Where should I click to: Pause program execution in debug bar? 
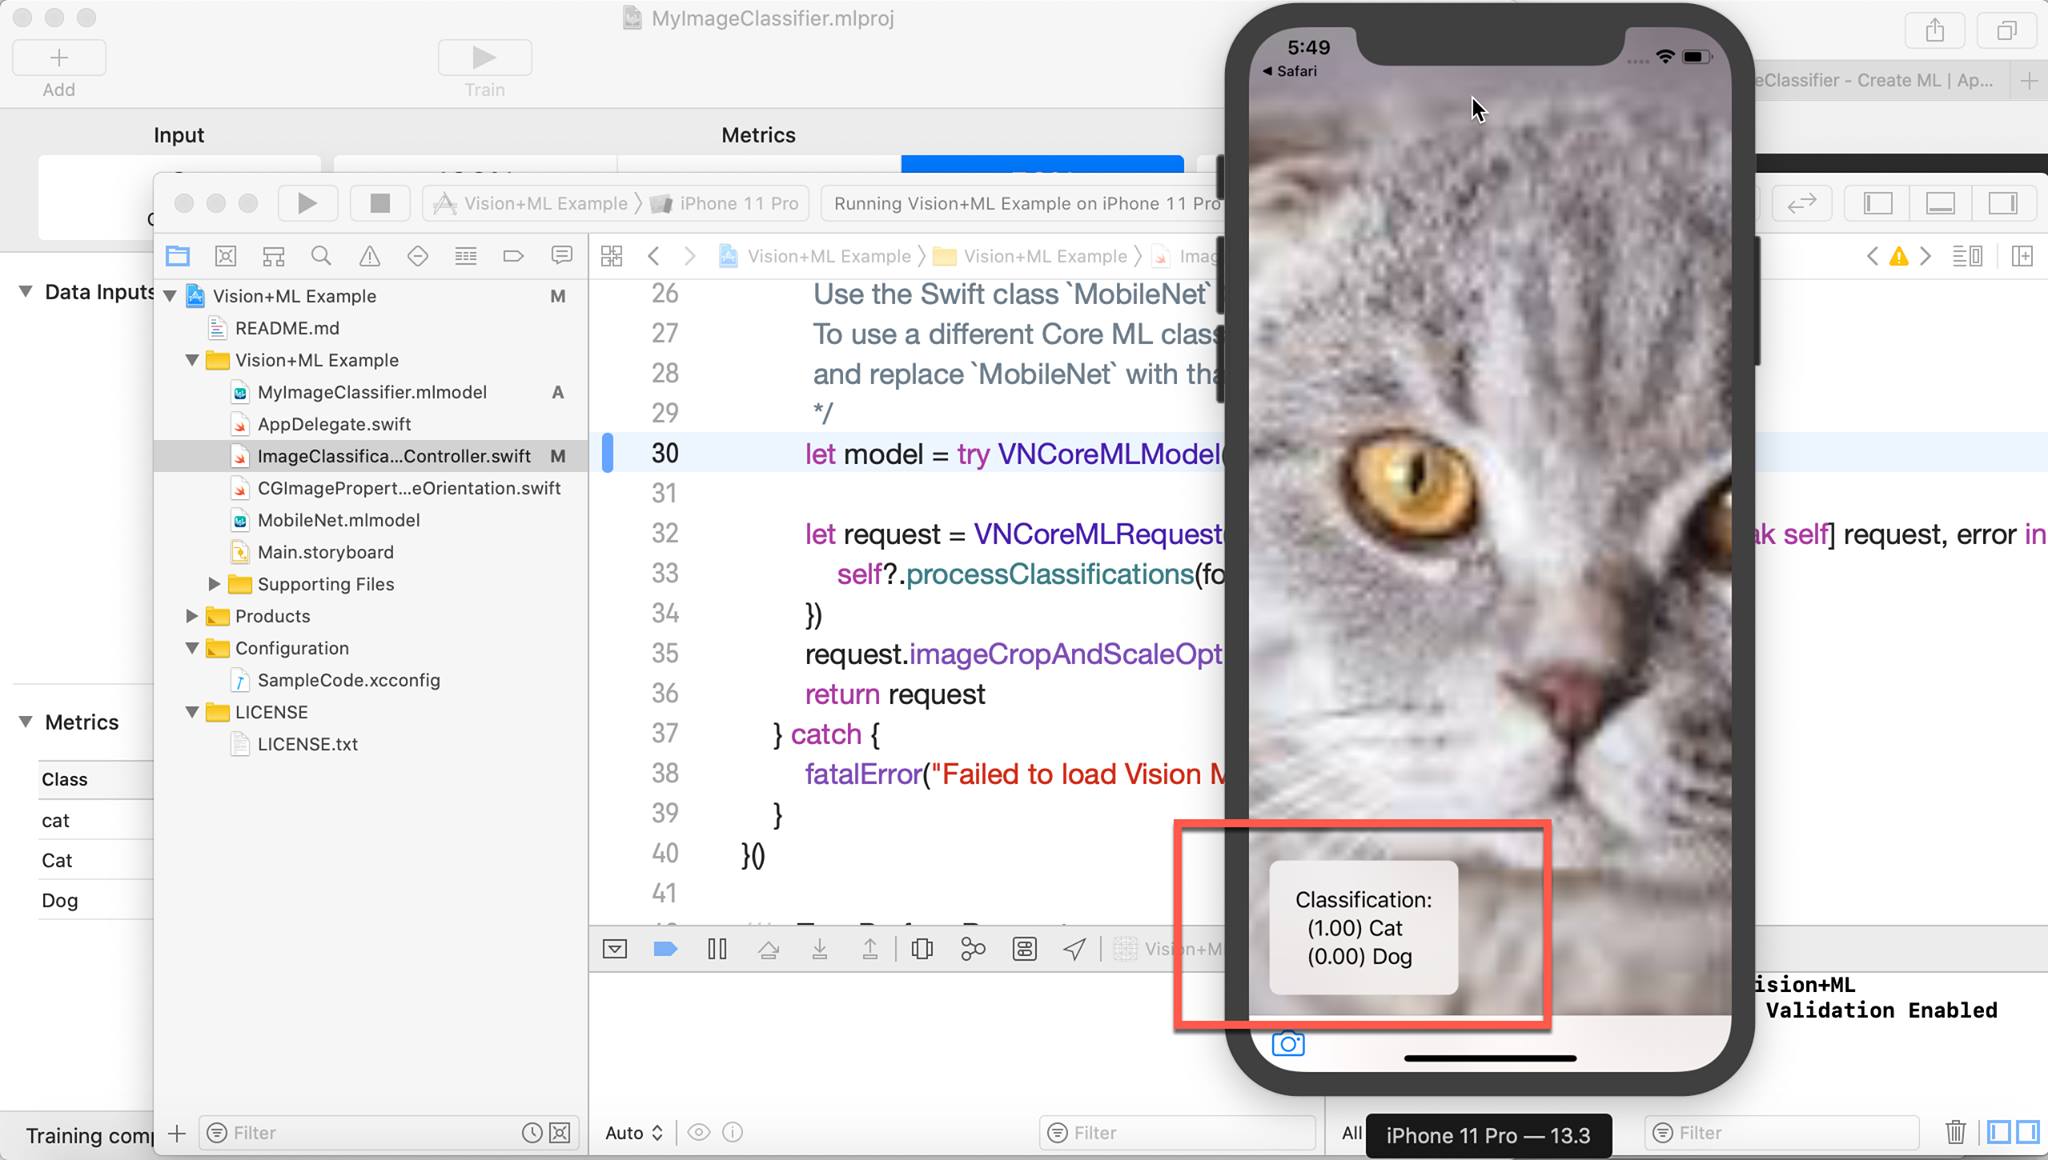717,949
